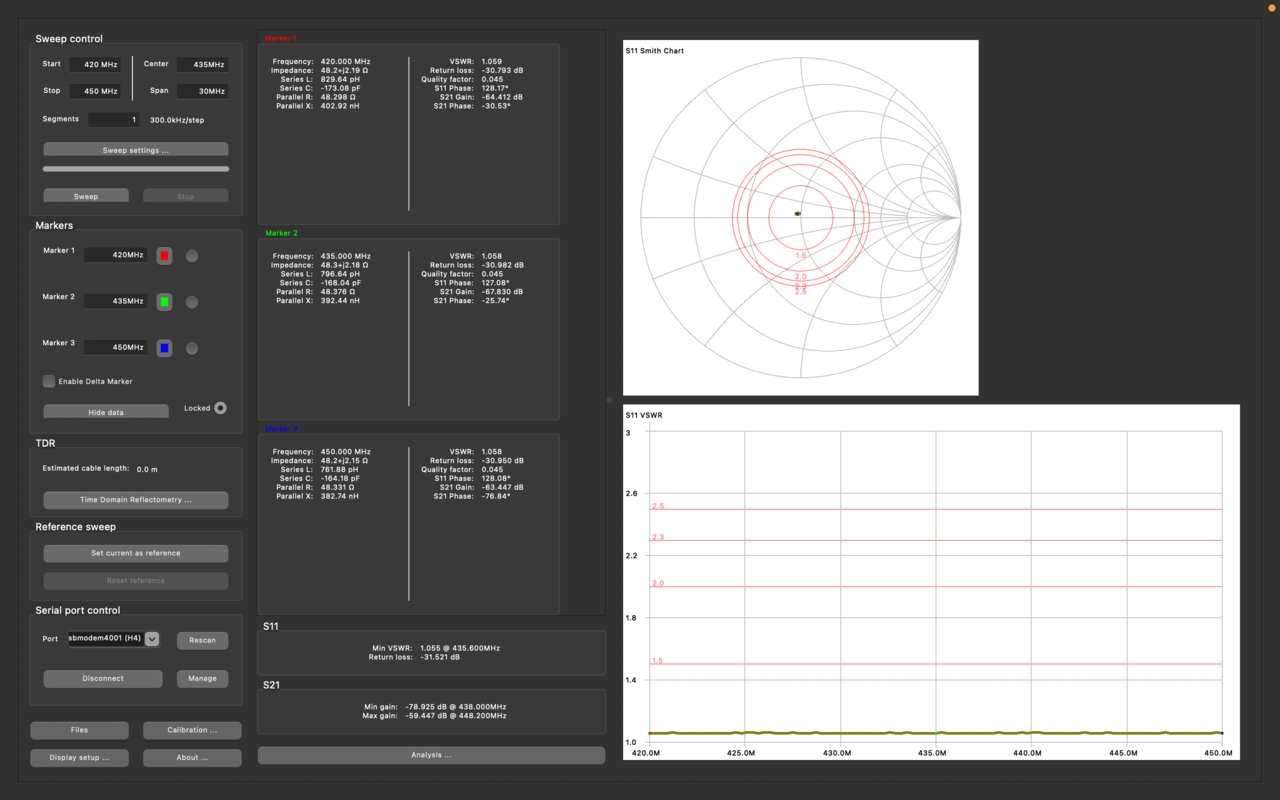Click the sweep progress bar
The width and height of the screenshot is (1280, 800).
tap(136, 169)
